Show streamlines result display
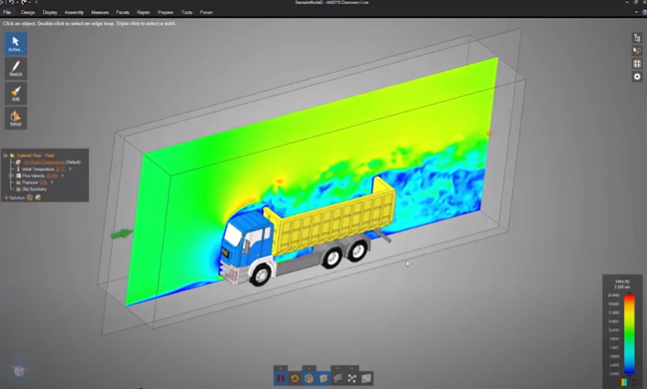 point(338,378)
